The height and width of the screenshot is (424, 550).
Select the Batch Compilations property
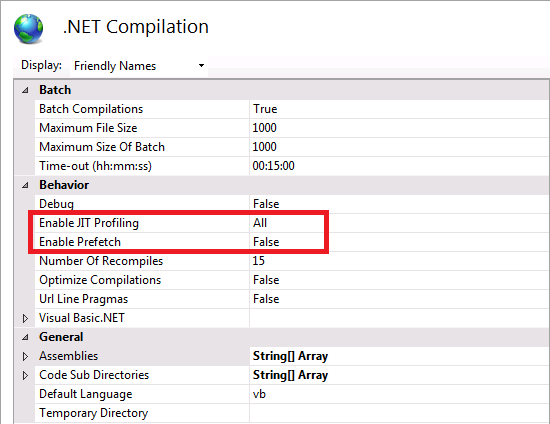coord(91,109)
